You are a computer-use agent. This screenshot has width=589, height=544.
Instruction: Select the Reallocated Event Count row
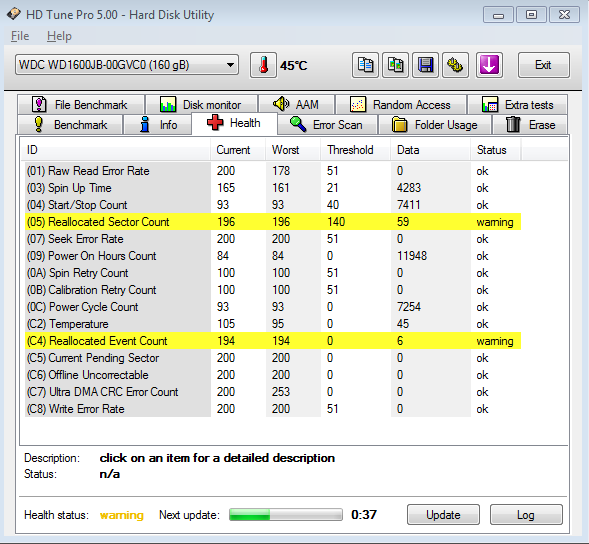point(273,341)
